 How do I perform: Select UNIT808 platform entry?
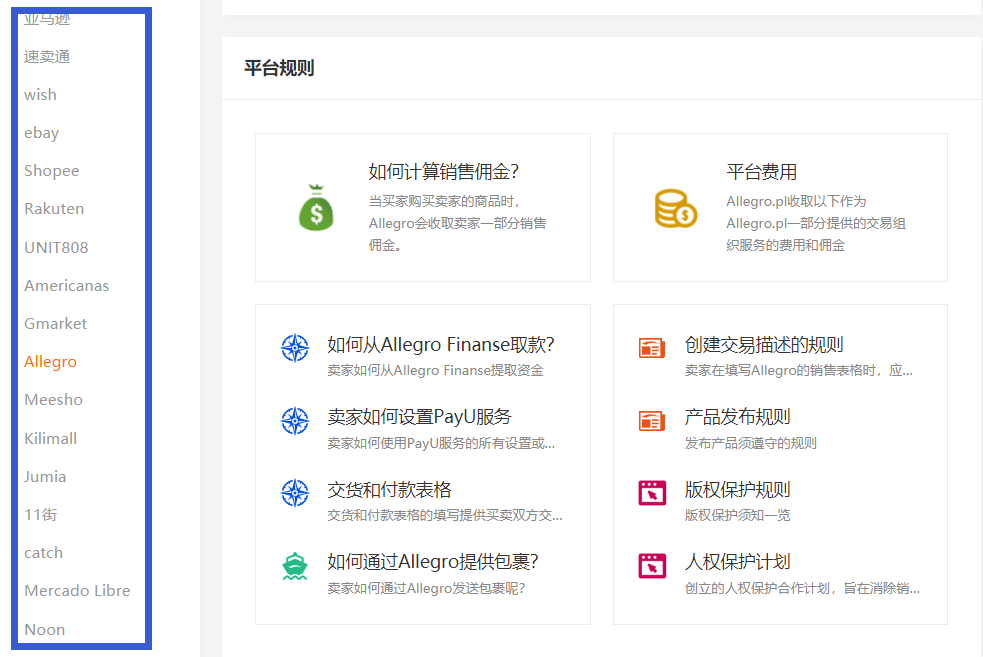pos(56,248)
